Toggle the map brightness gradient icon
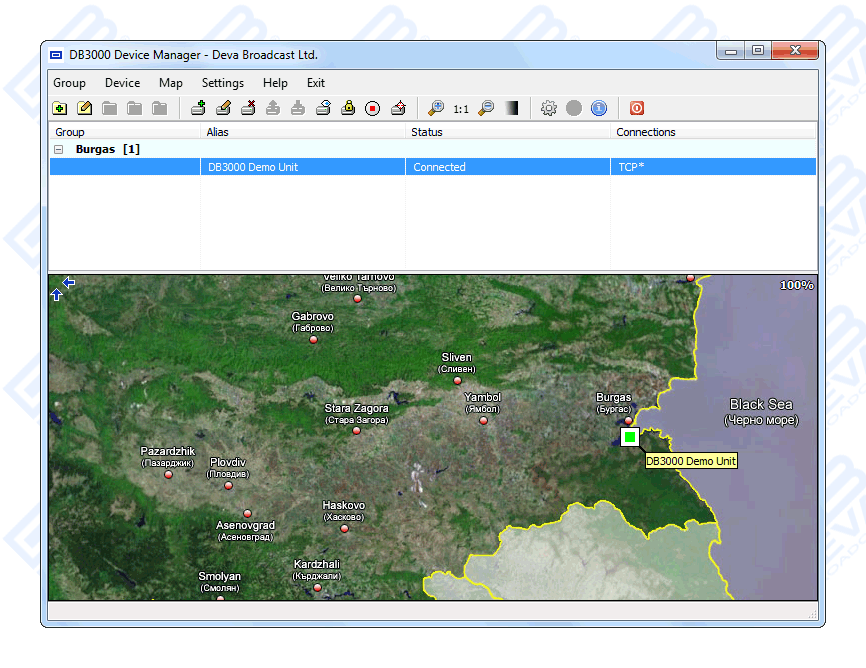866x668 pixels. (x=512, y=108)
